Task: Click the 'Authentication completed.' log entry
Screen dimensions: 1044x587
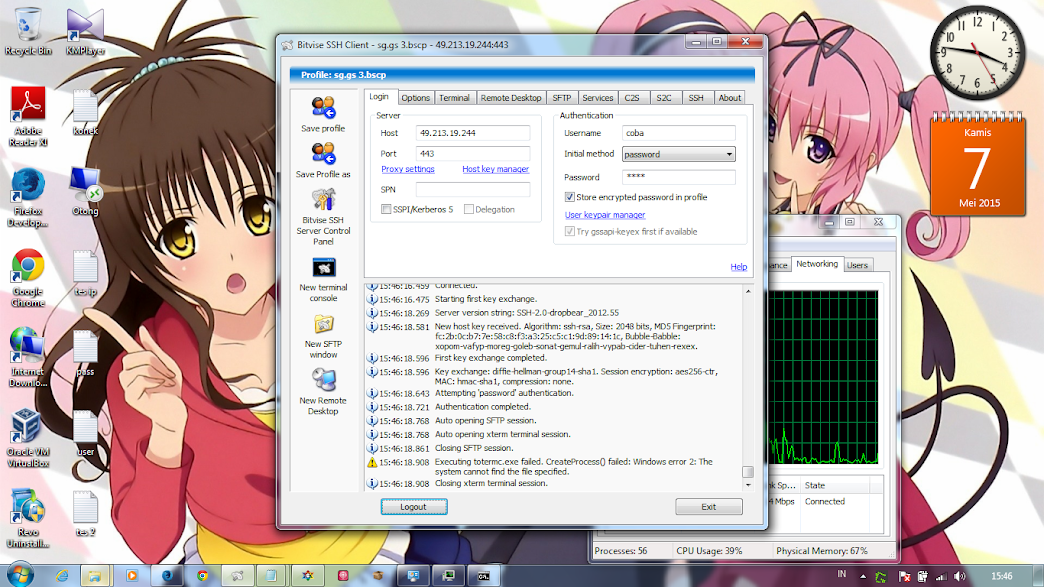Action: tap(483, 407)
